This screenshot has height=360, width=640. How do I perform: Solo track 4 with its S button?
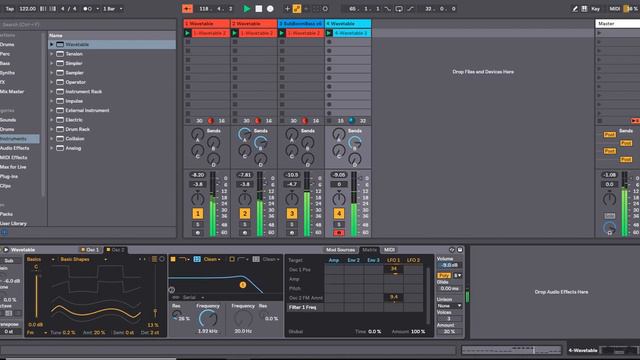click(x=339, y=224)
